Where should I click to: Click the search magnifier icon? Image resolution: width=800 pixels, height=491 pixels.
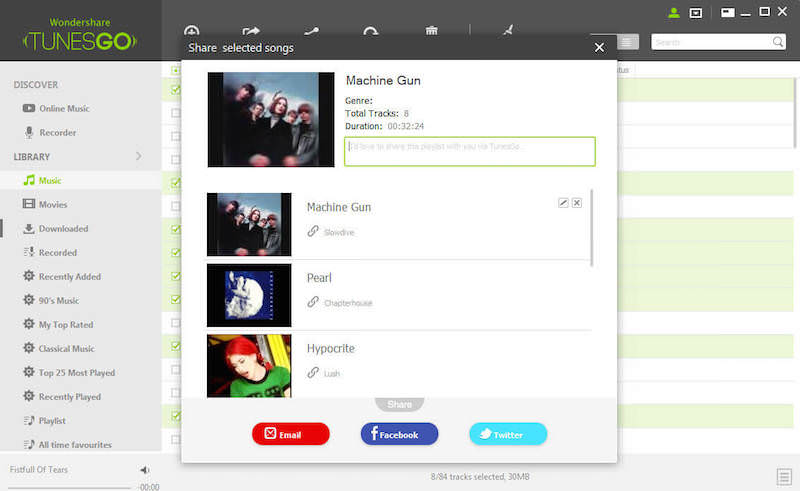[x=778, y=42]
